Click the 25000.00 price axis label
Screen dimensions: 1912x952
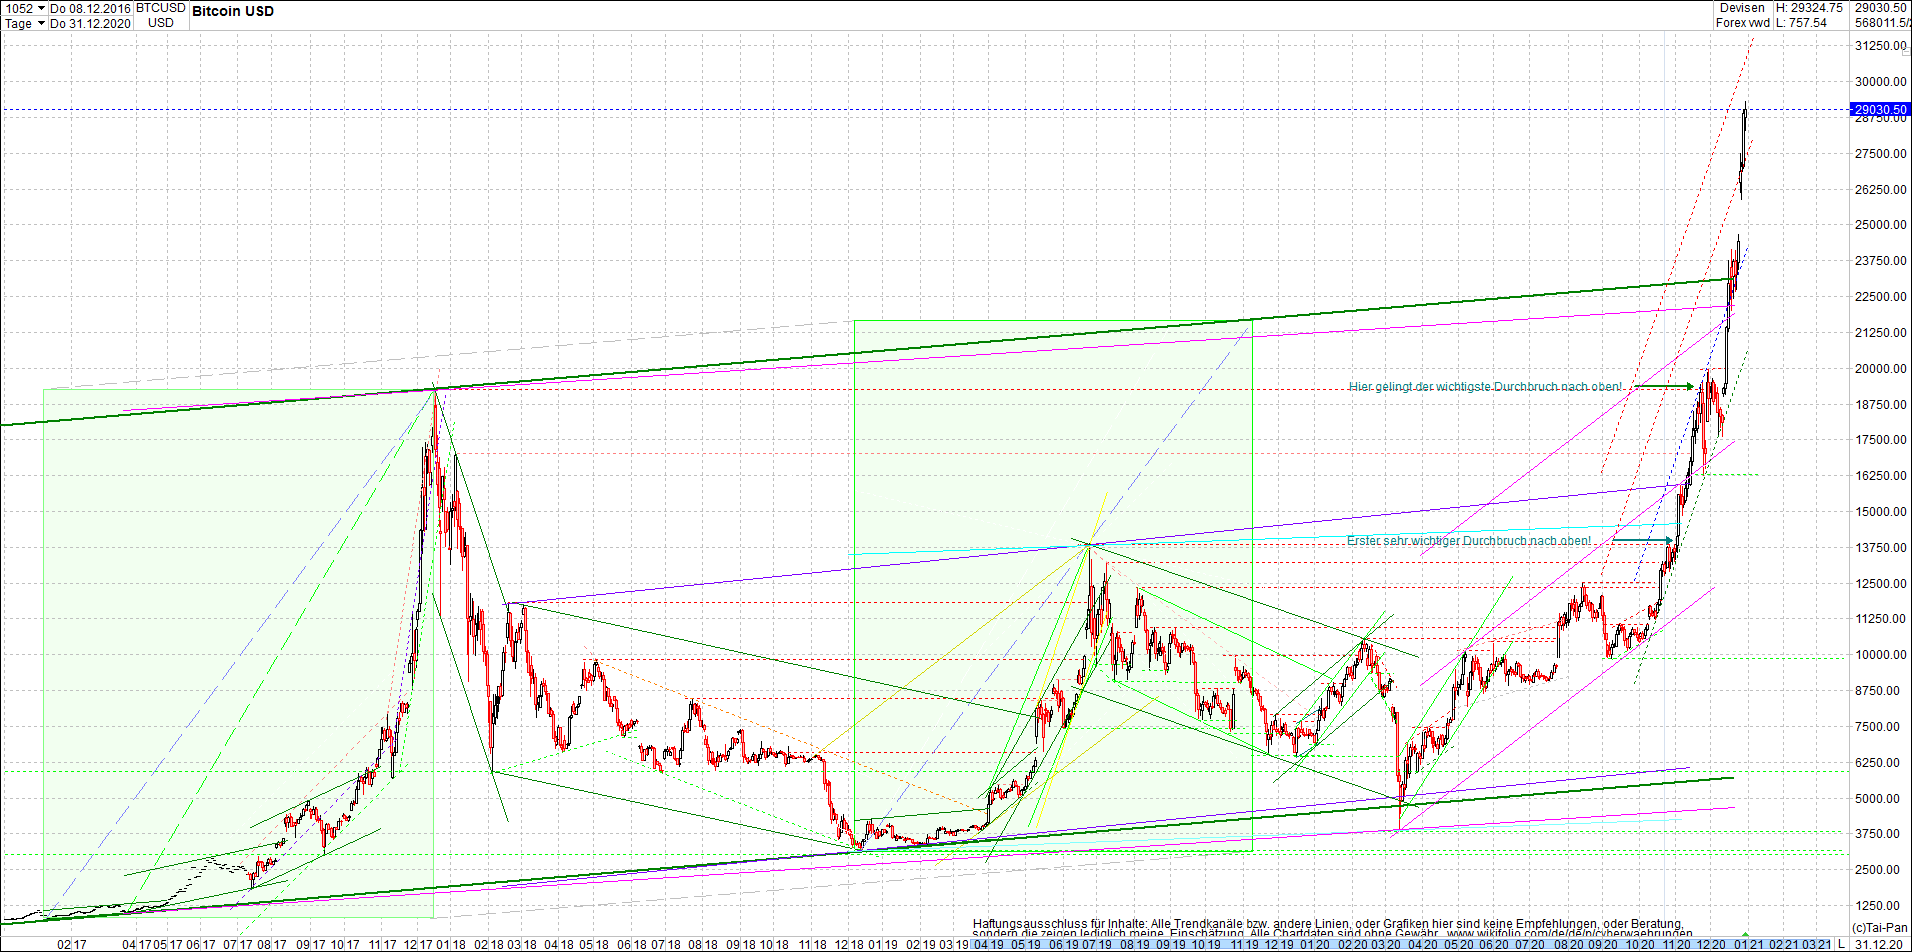(1881, 225)
